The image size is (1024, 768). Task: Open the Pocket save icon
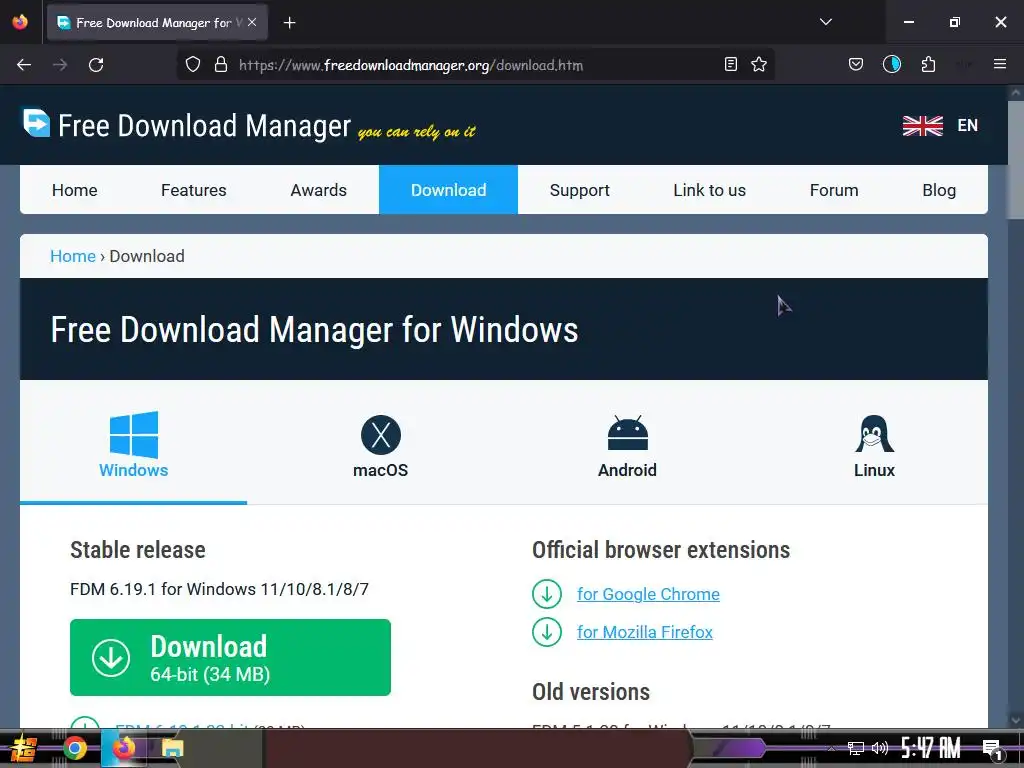(856, 64)
